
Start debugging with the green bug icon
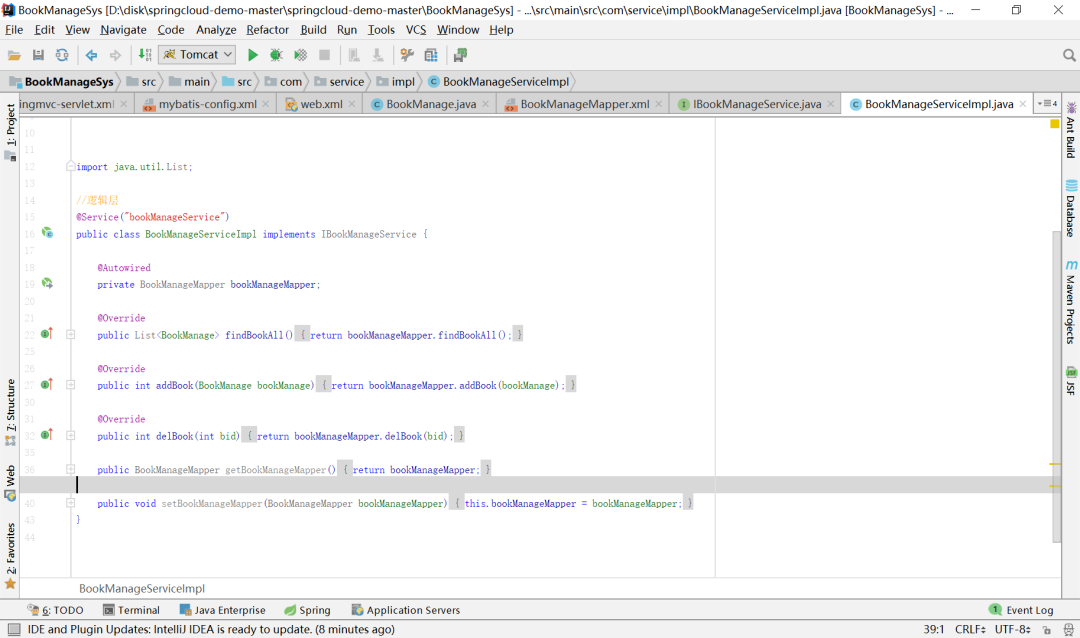[276, 55]
